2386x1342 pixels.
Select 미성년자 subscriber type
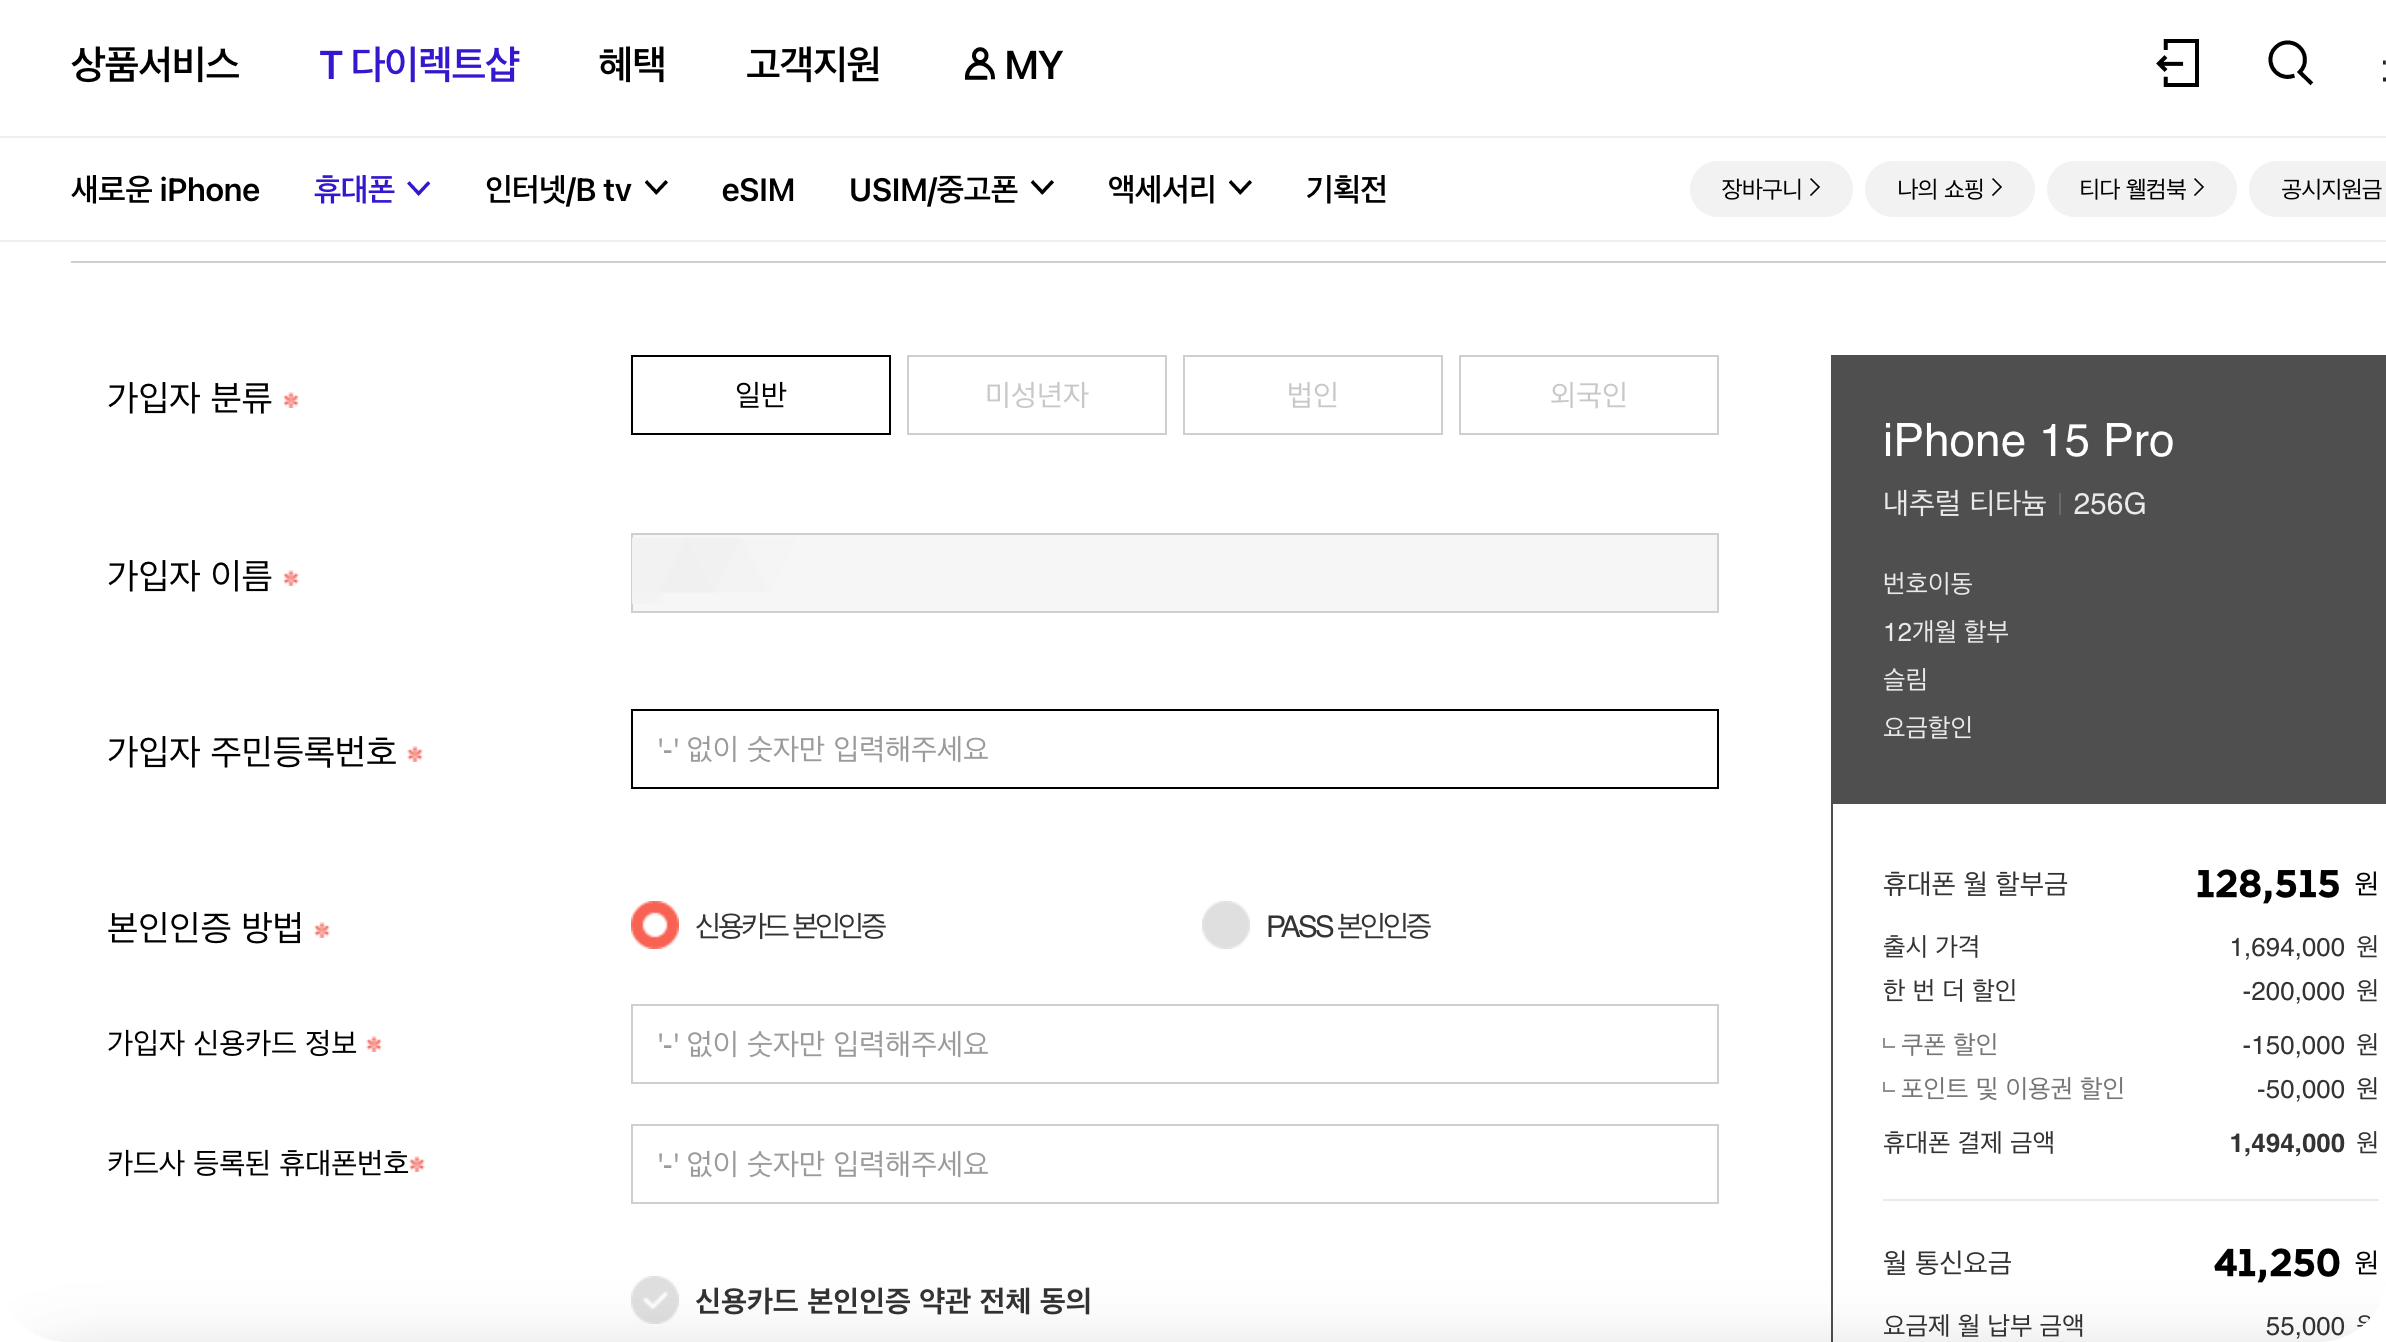pyautogui.click(x=1037, y=395)
